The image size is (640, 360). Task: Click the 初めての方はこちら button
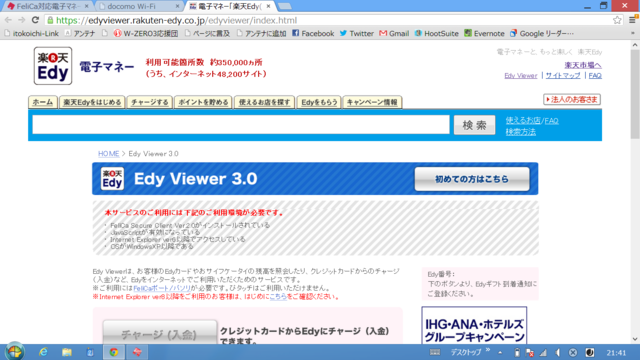click(x=472, y=179)
